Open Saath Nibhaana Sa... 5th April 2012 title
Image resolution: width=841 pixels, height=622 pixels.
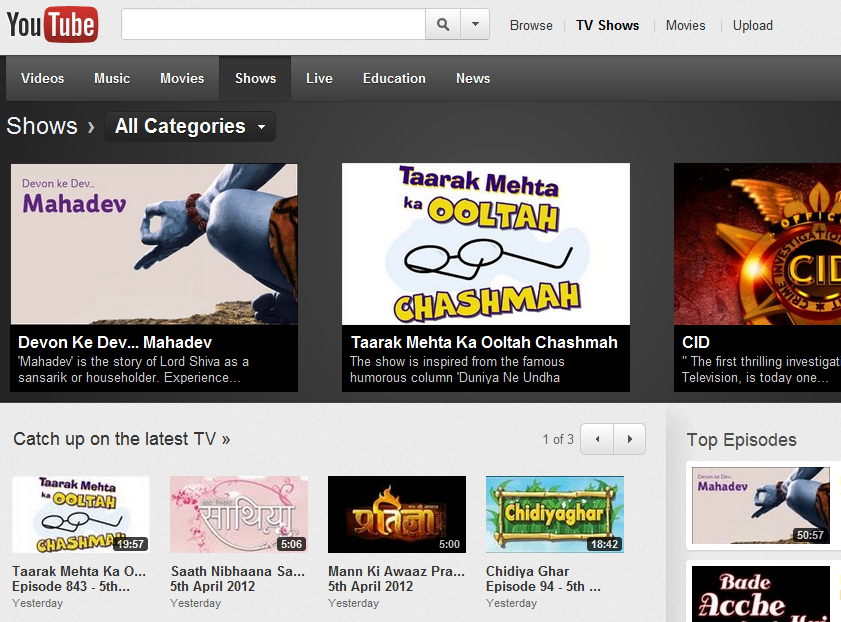(x=238, y=579)
